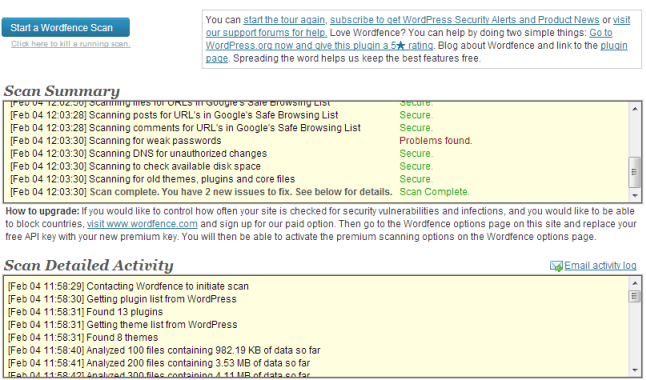646x380 pixels.
Task: Start a Wordfence Scan
Action: click(x=66, y=28)
